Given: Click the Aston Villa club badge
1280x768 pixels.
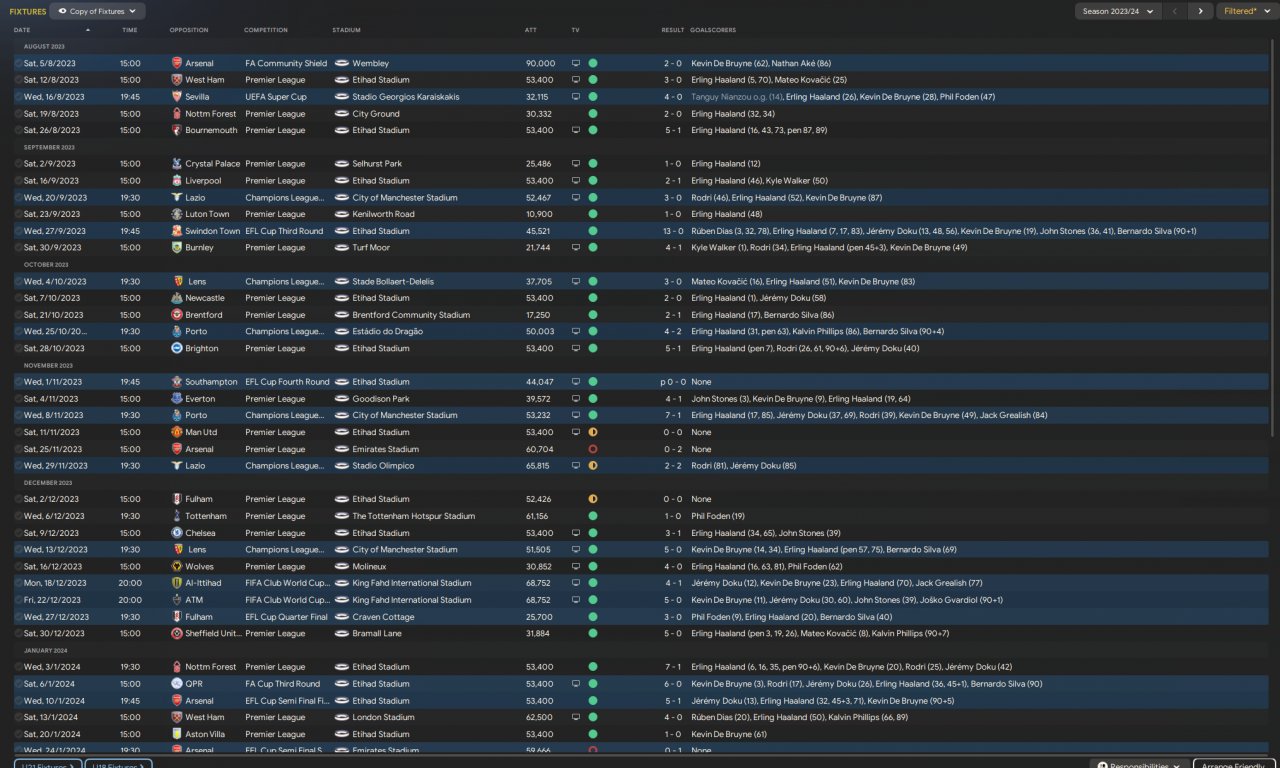Looking at the screenshot, I should pyautogui.click(x=177, y=734).
